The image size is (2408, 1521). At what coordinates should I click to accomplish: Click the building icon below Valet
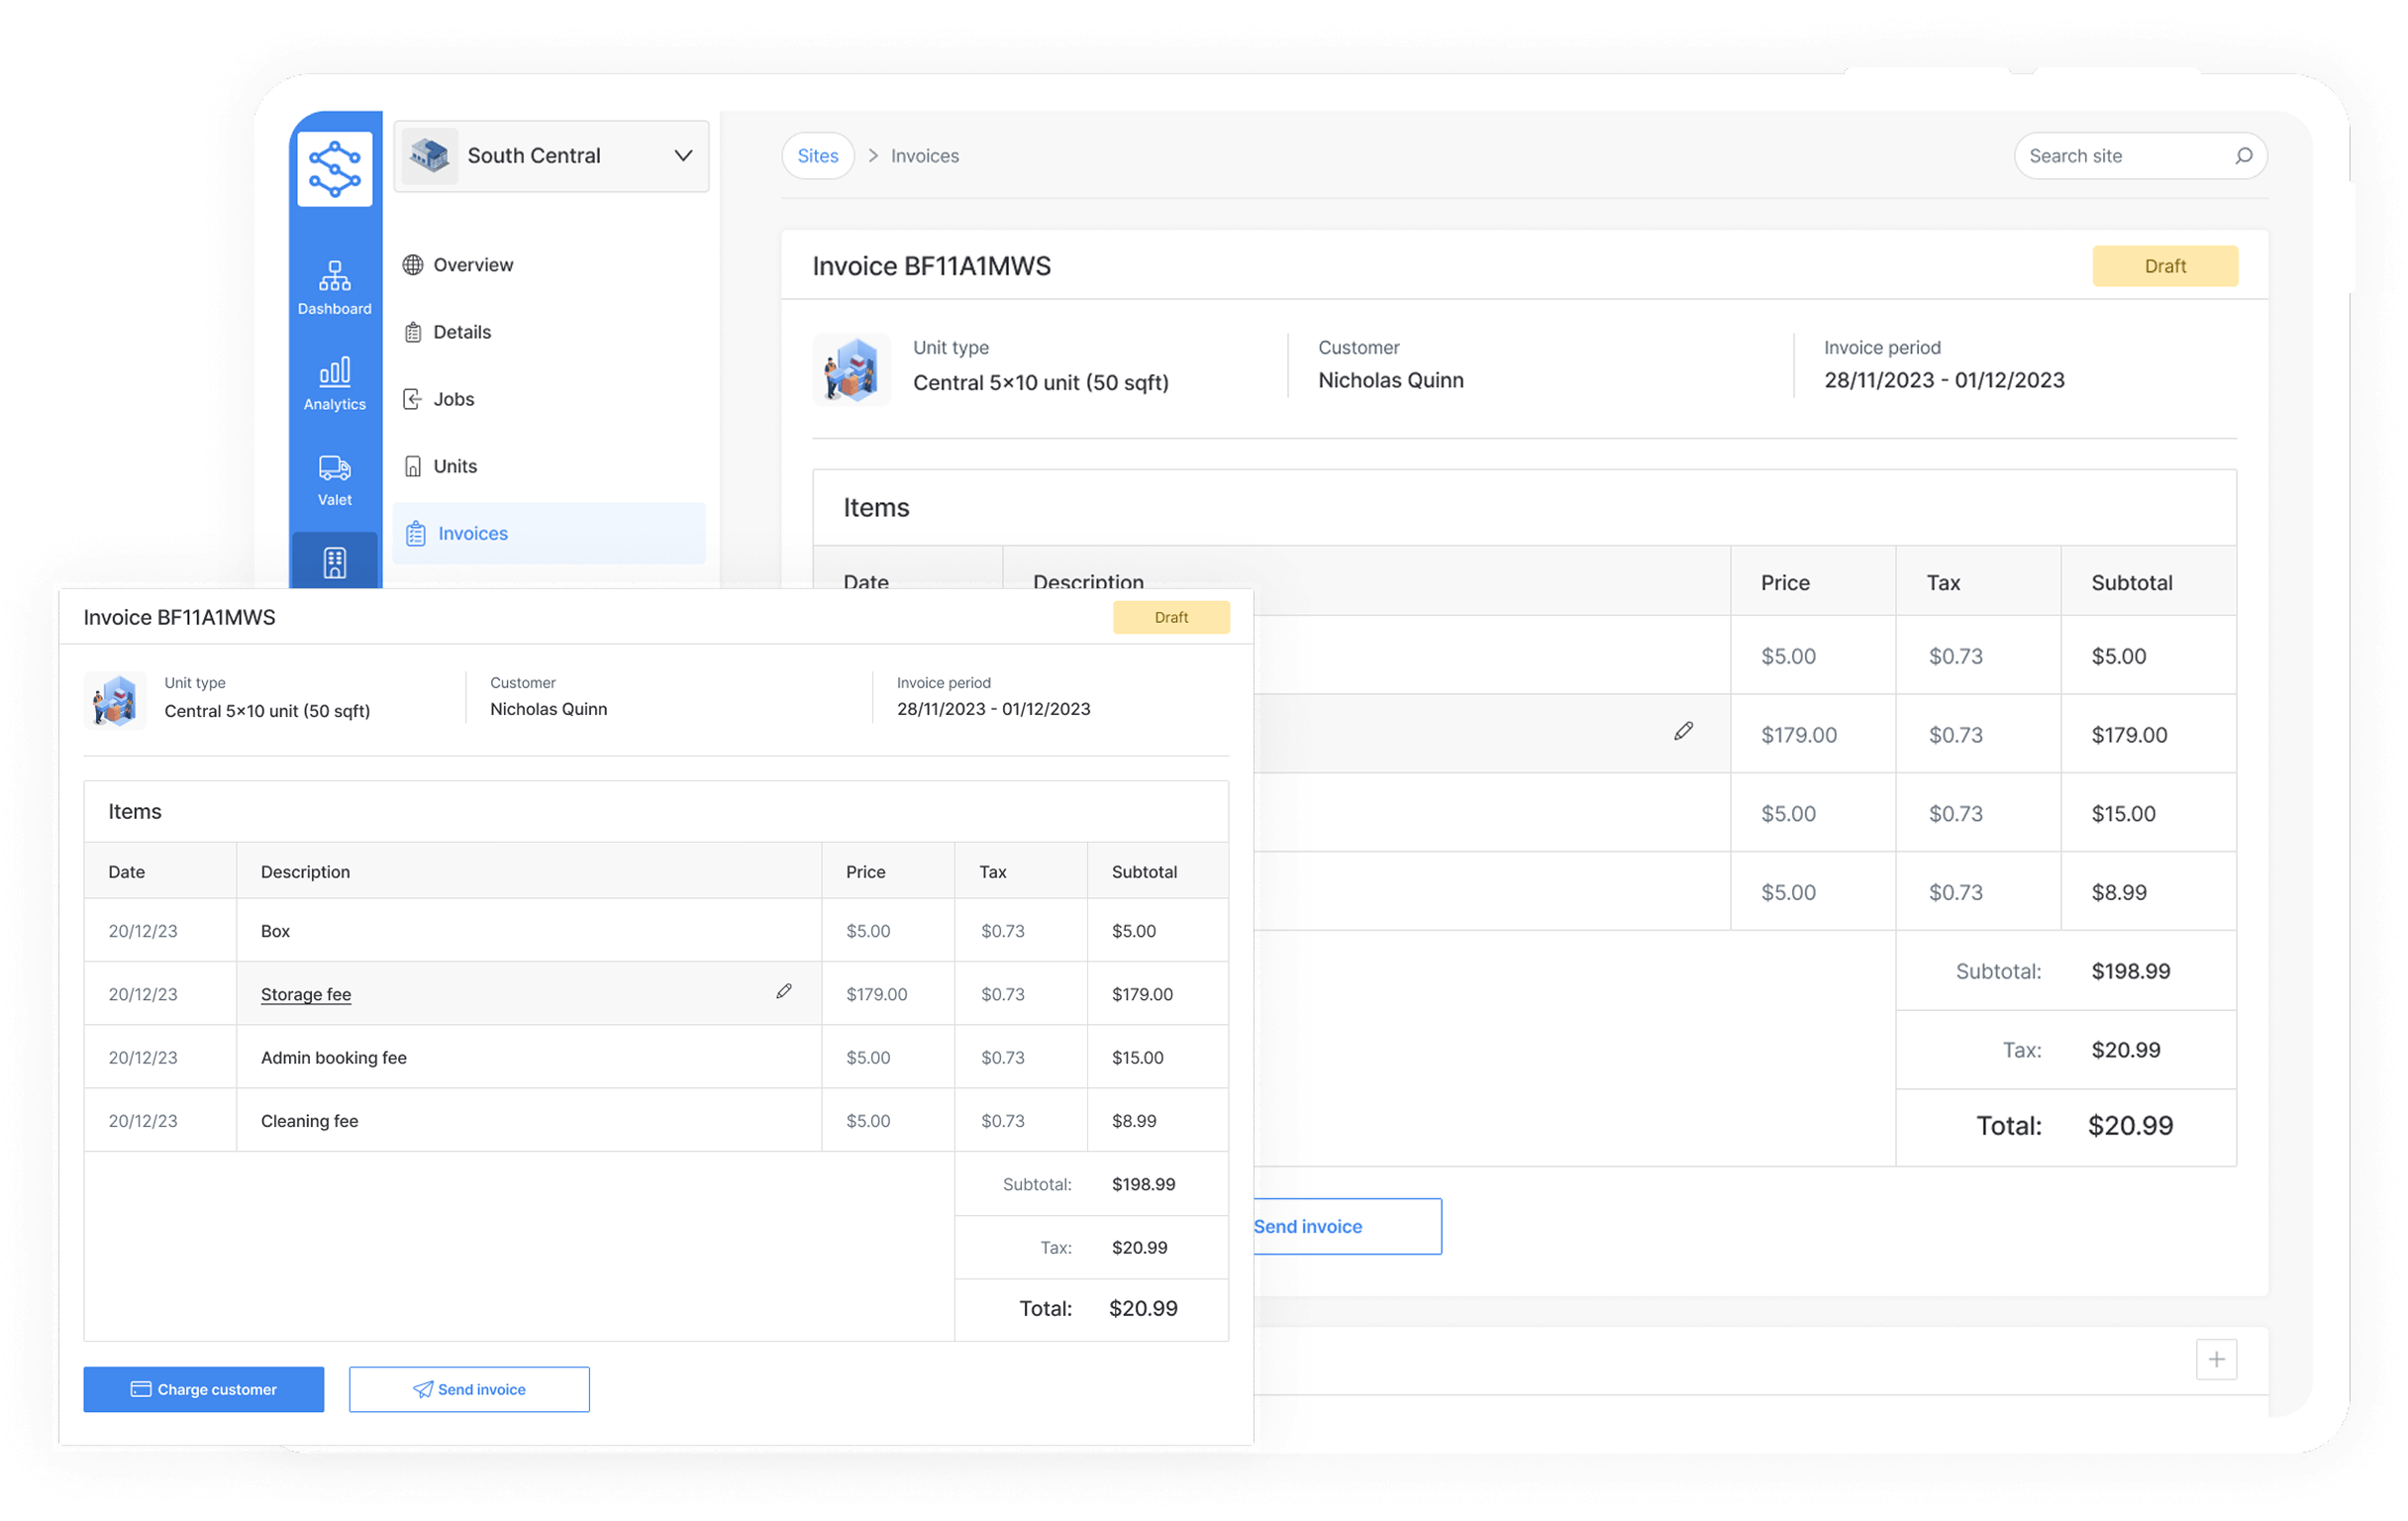334,563
